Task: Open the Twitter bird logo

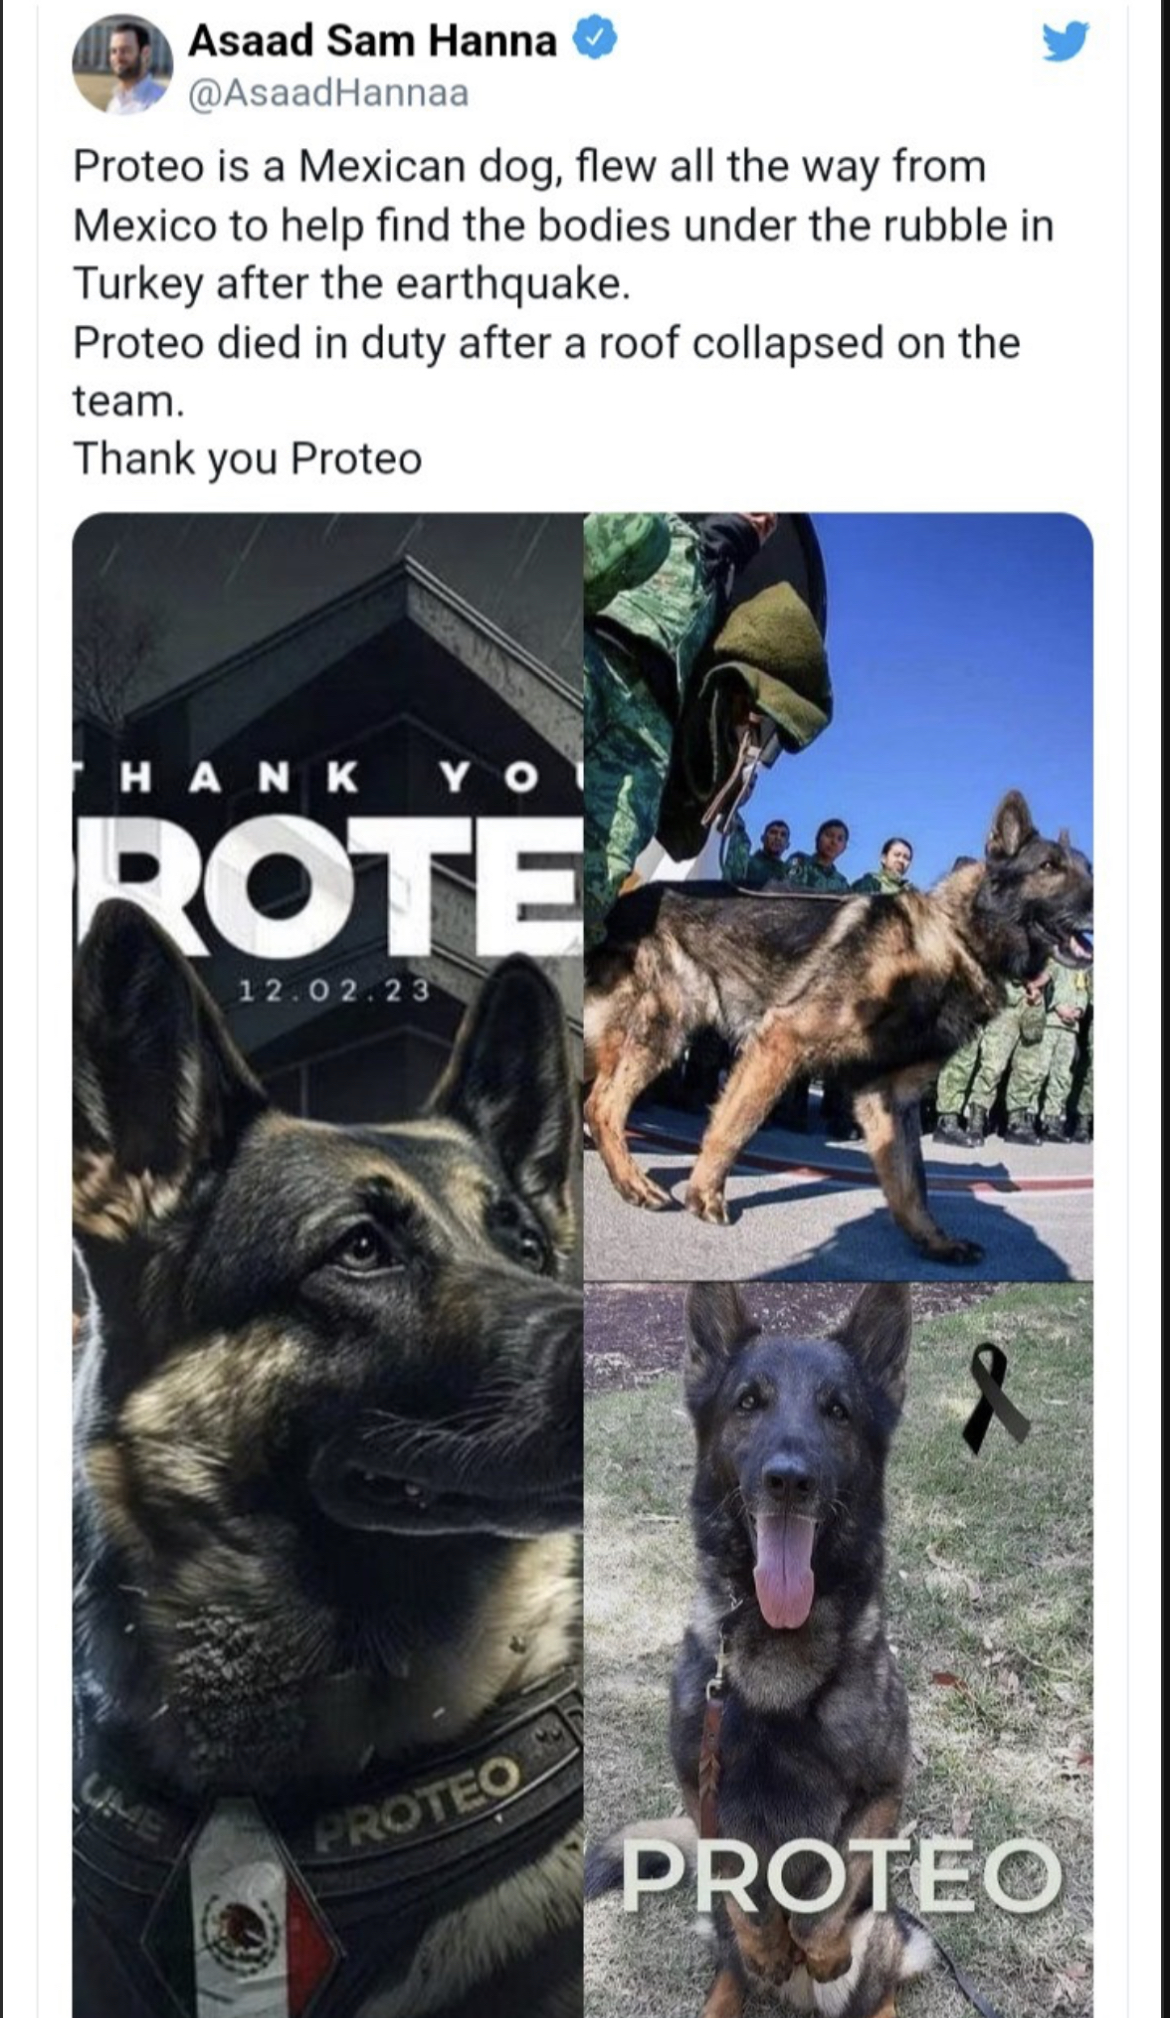Action: (x=1065, y=42)
